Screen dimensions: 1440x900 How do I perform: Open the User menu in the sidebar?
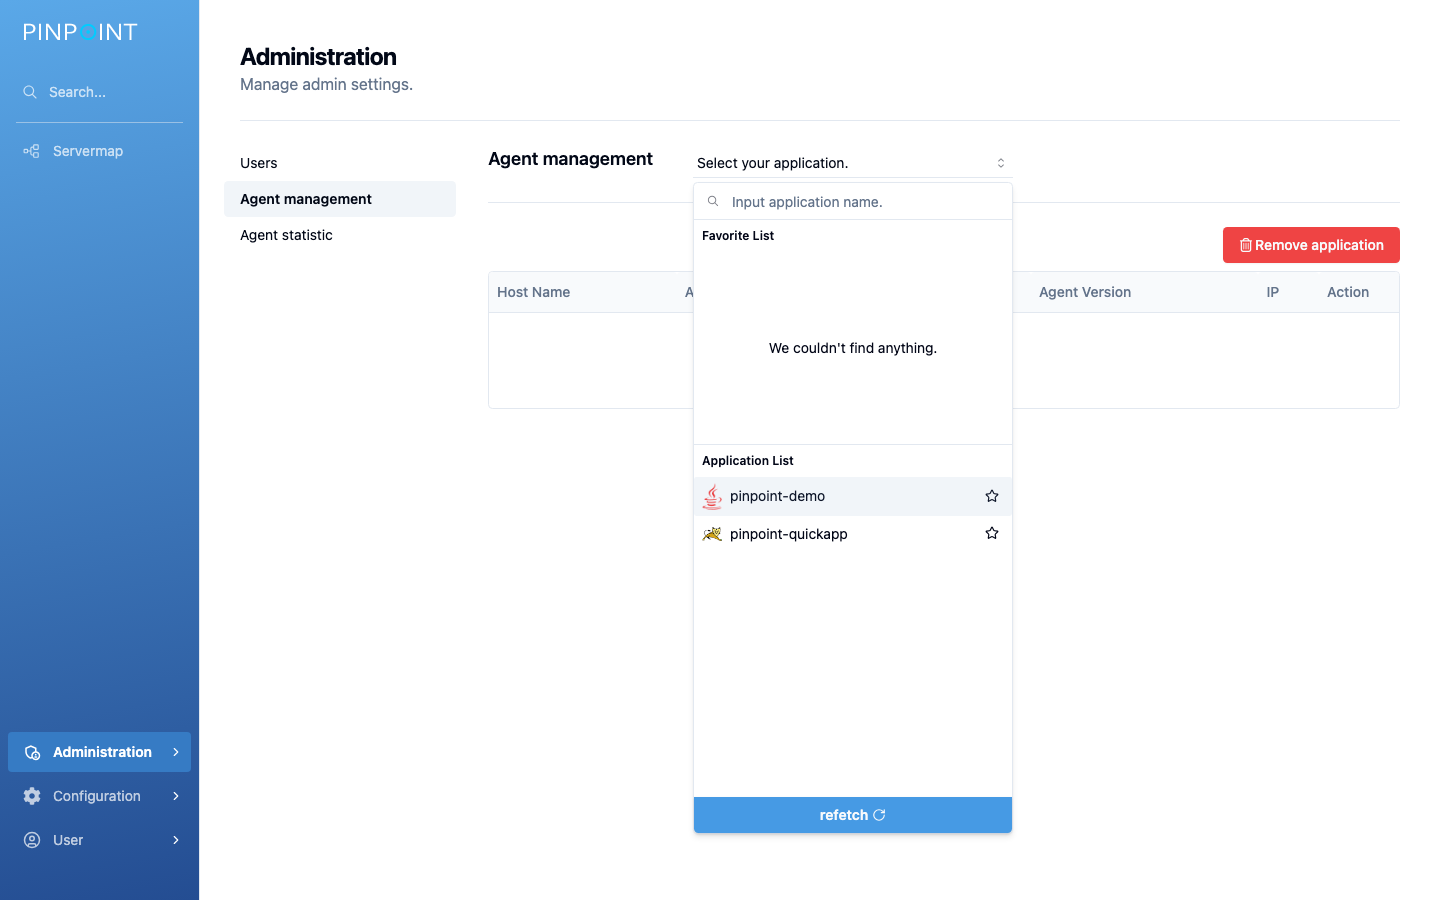click(99, 840)
